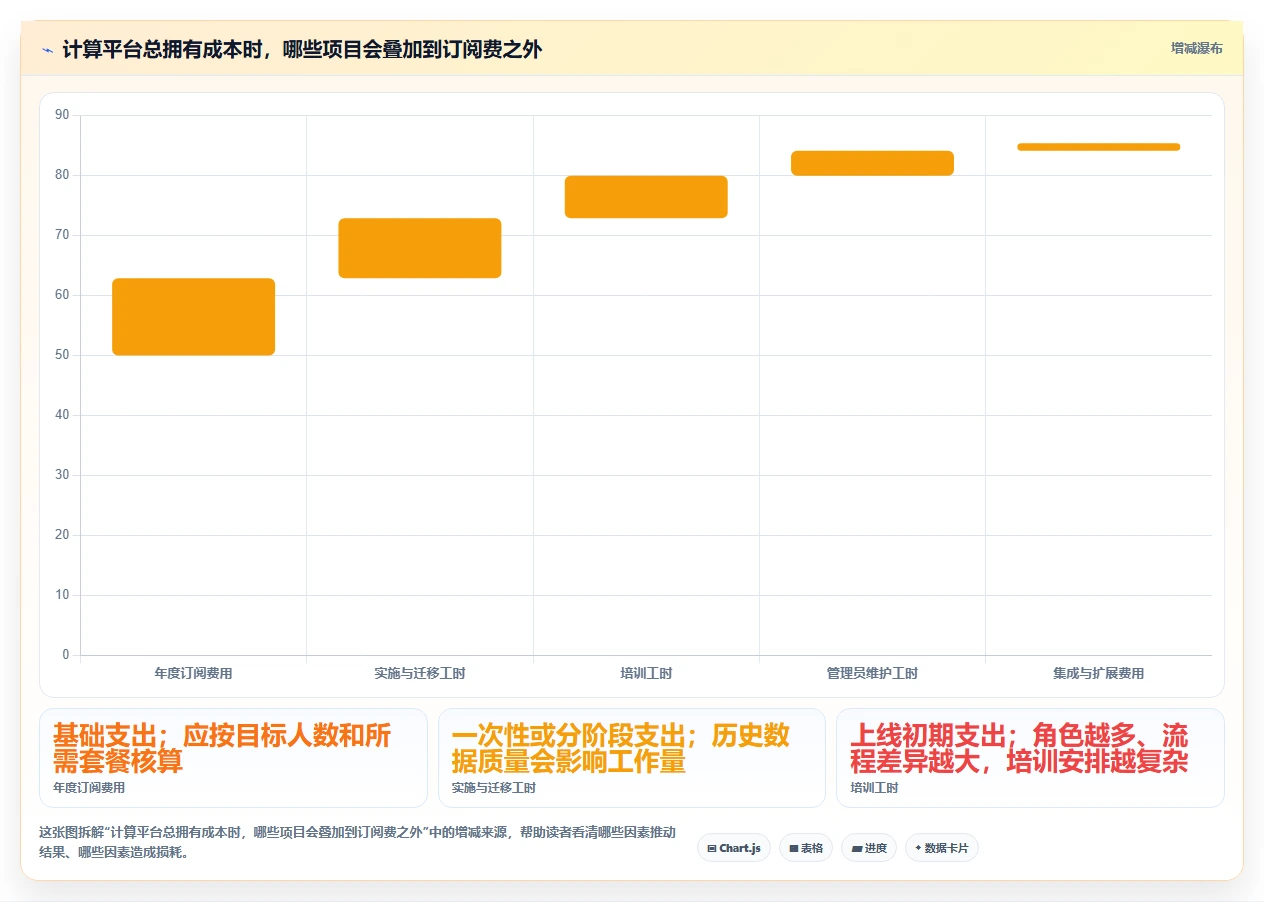Click the 增减瀑布 label in the header
The width and height of the screenshot is (1264, 902).
tap(1196, 48)
